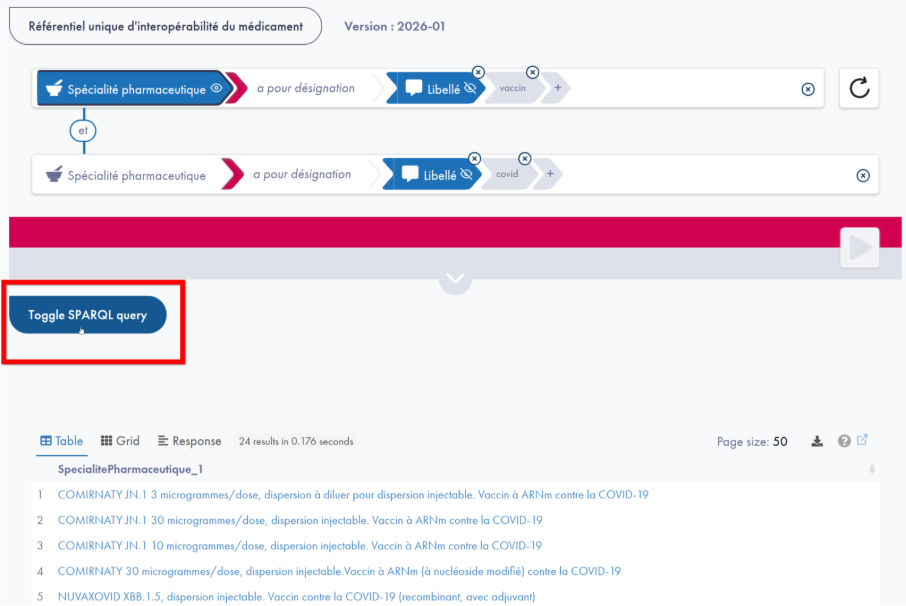The height and width of the screenshot is (606, 906).
Task: Toggle eye visibility on first Spécialité pharmaceutique
Action: (x=216, y=88)
